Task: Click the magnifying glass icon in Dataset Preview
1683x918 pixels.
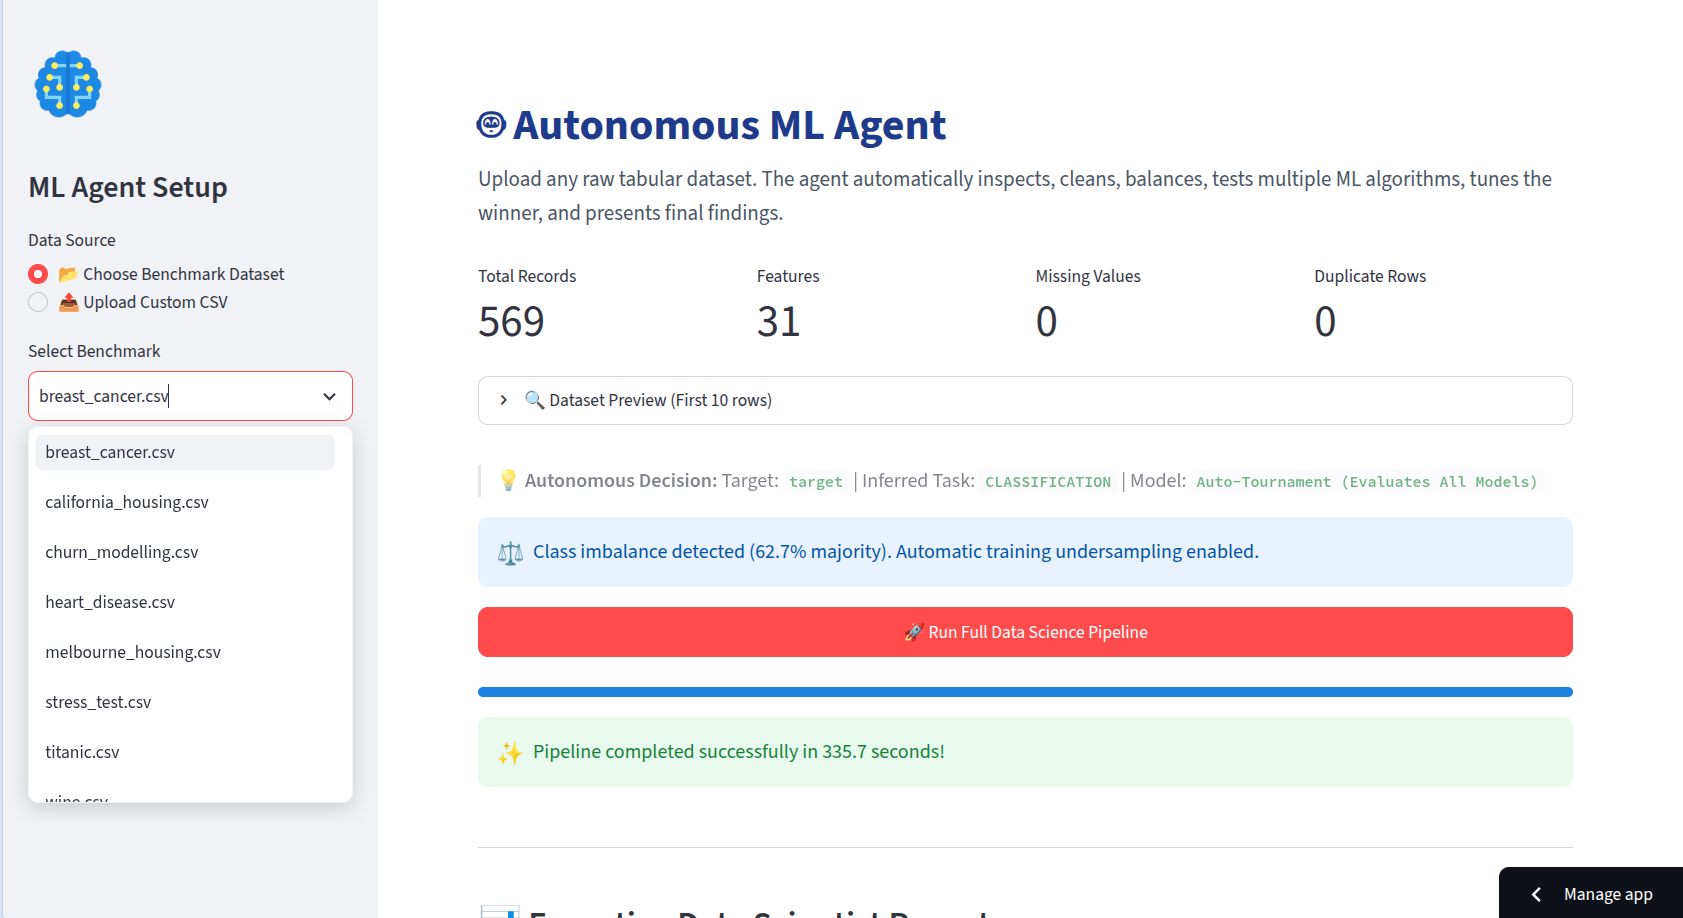Action: (x=535, y=400)
